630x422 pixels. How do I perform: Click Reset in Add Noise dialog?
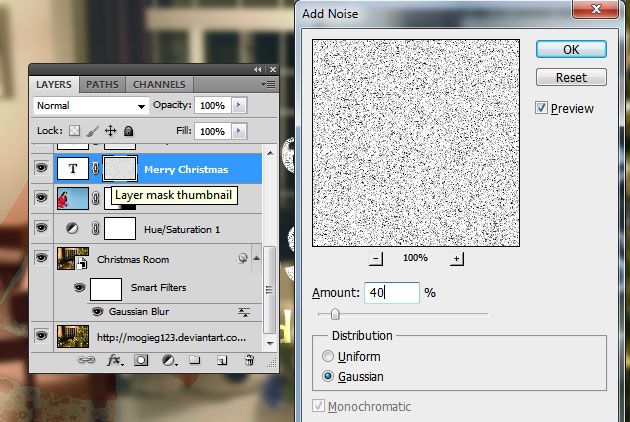point(571,77)
